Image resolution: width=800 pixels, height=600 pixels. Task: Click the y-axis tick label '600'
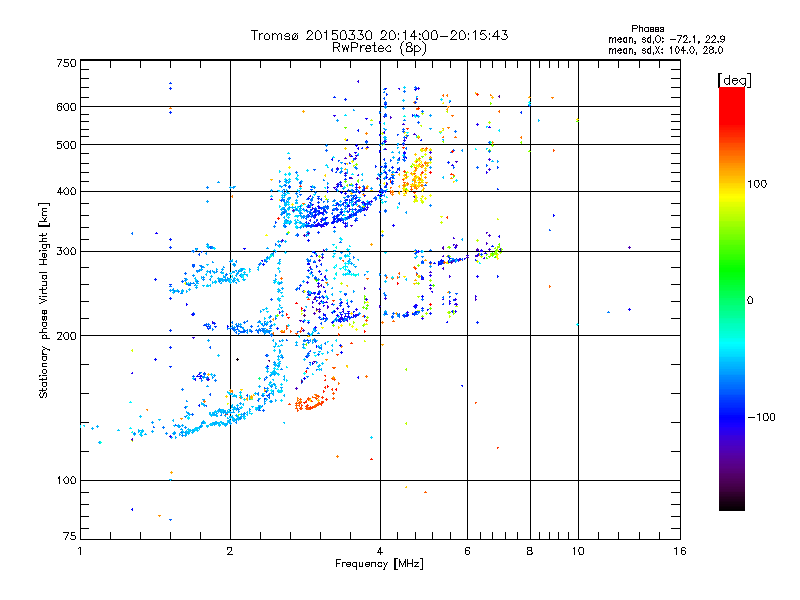[x=66, y=107]
